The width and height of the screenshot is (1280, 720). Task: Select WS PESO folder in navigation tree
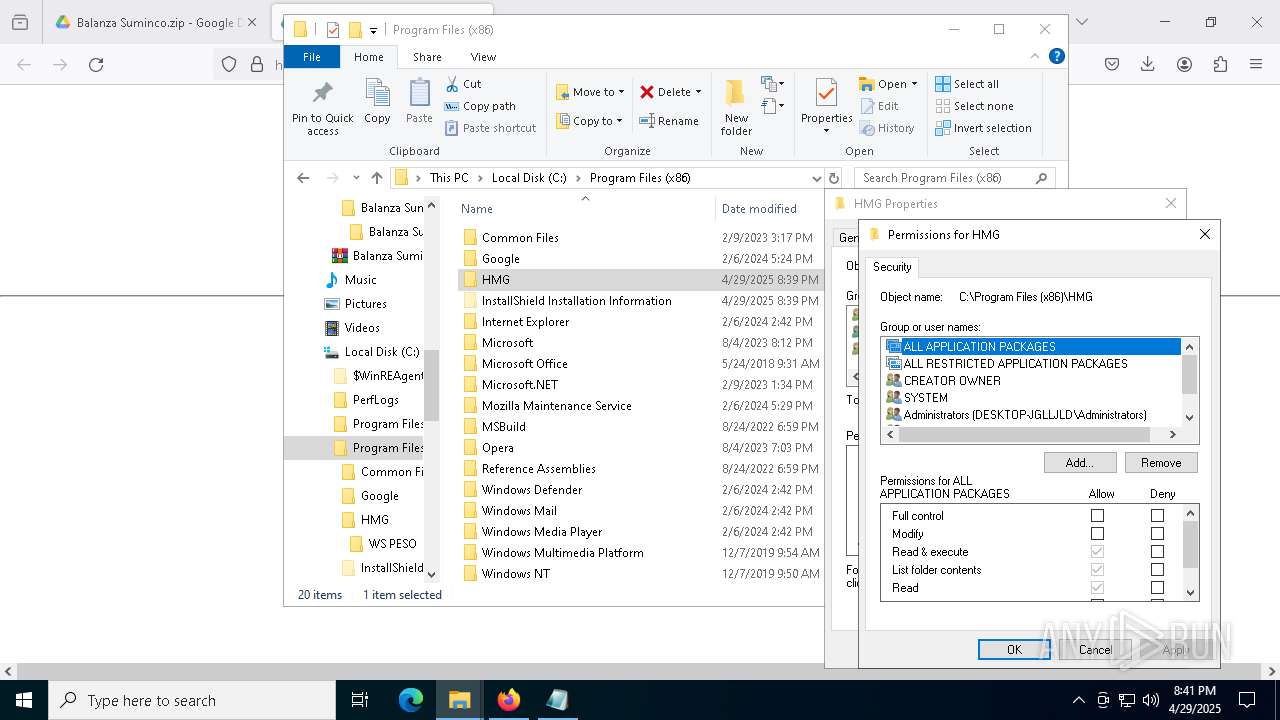392,544
